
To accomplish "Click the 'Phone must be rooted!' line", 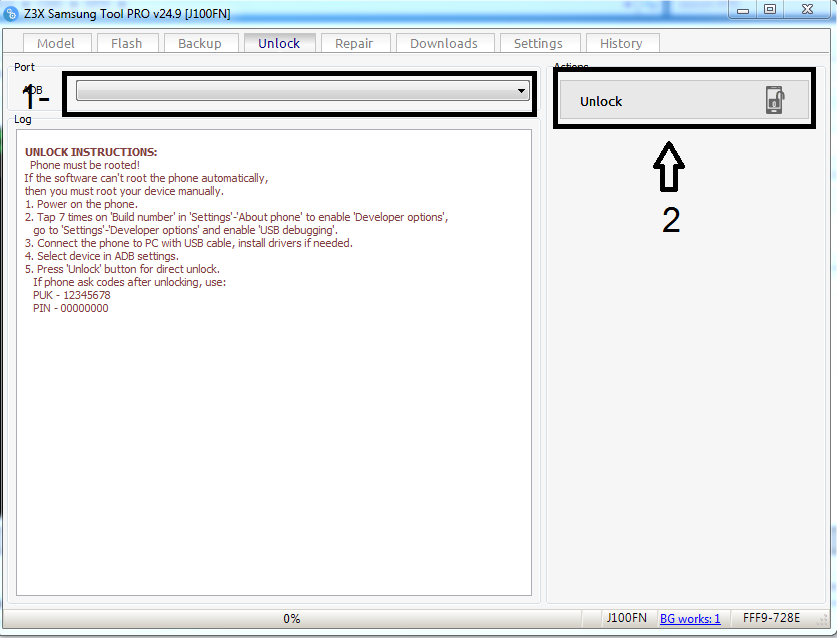I will tap(85, 165).
